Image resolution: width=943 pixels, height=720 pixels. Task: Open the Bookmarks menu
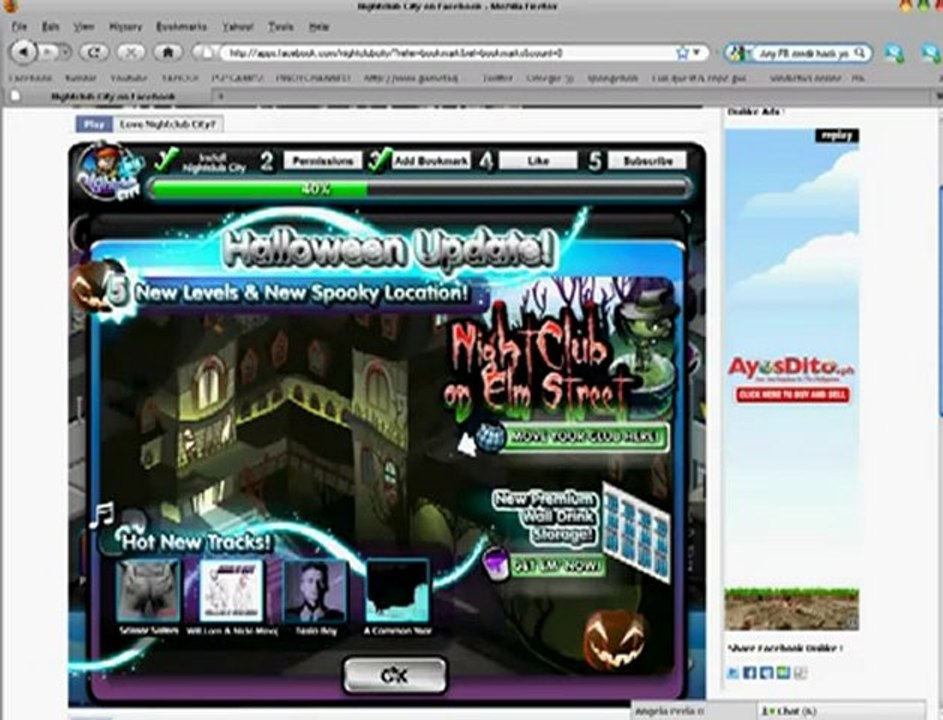[181, 27]
